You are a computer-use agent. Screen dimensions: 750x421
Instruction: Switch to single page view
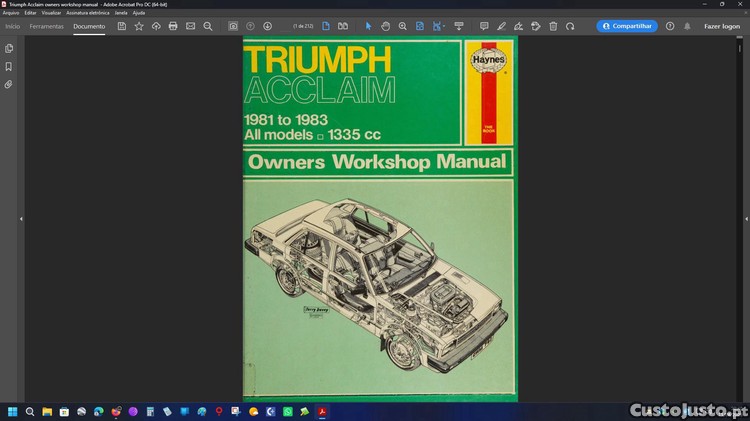click(x=326, y=26)
